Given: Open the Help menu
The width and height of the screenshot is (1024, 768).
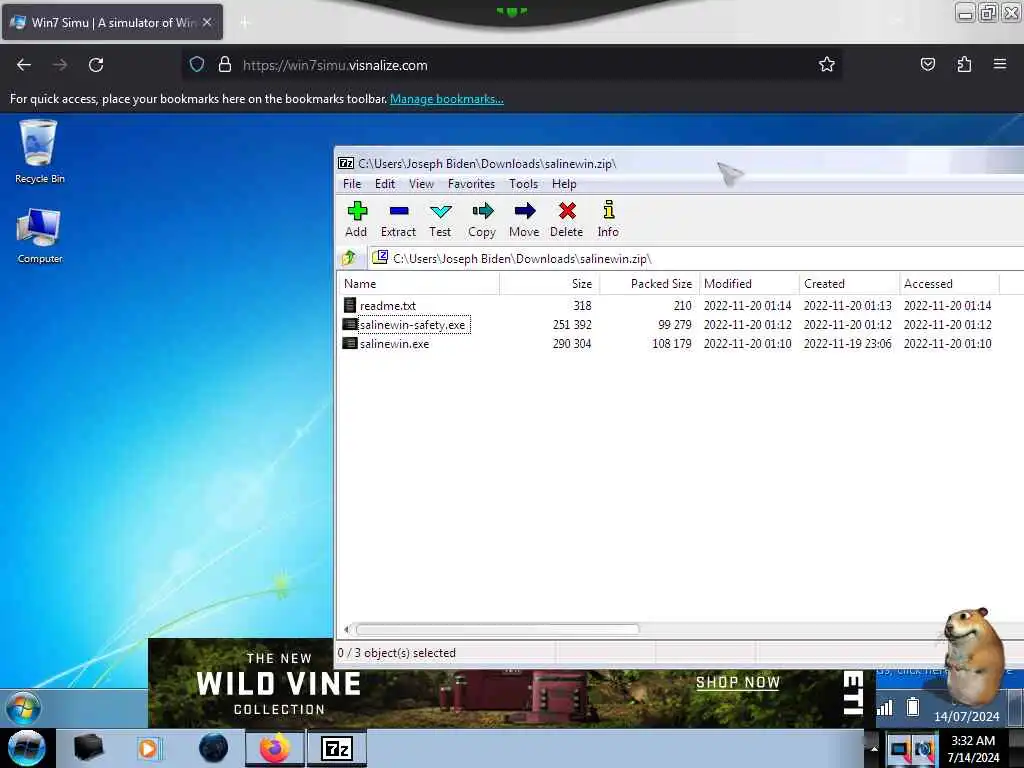Looking at the screenshot, I should pyautogui.click(x=564, y=184).
